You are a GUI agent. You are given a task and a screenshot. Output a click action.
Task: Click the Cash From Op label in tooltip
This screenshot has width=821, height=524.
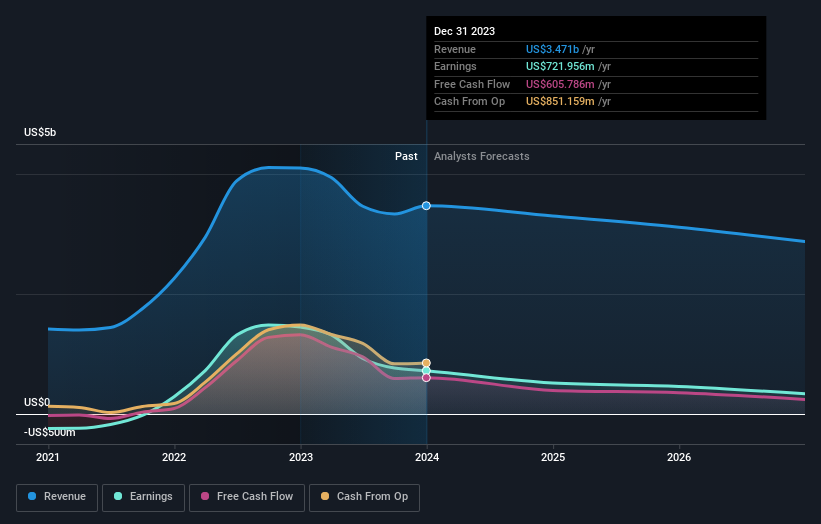click(470, 102)
